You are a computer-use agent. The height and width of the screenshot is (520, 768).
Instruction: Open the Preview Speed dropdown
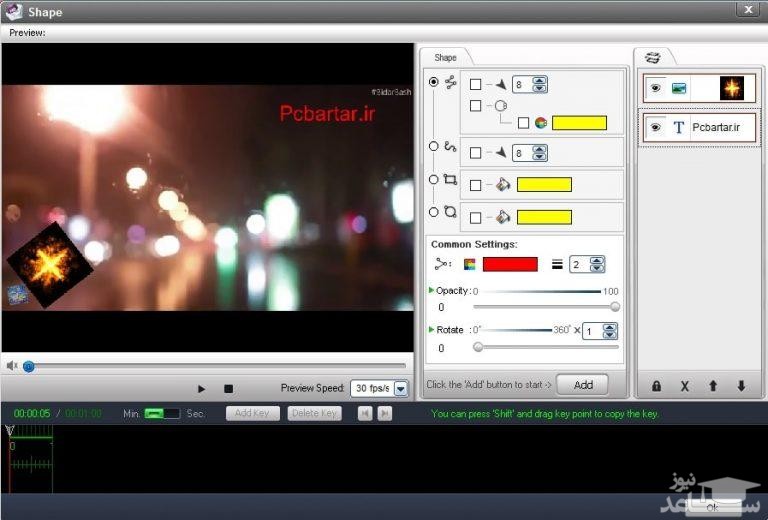(401, 388)
